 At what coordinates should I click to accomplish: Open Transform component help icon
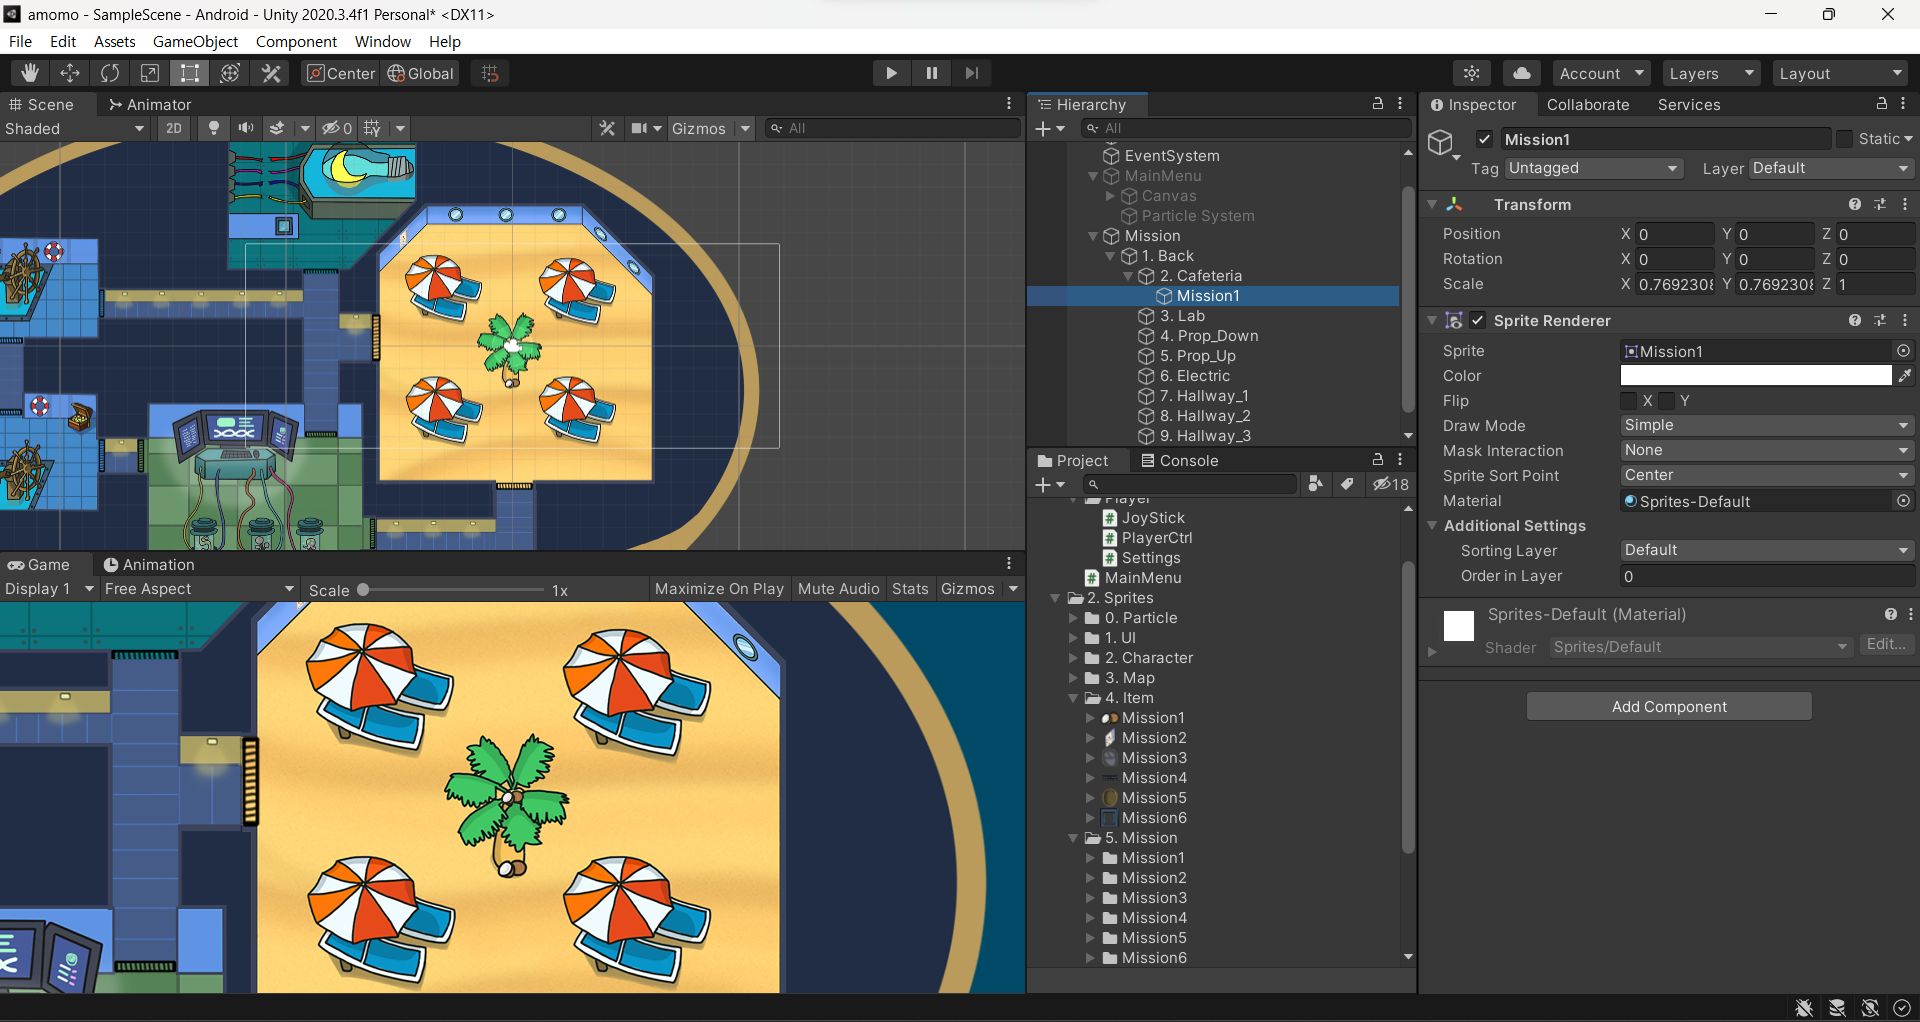click(x=1855, y=204)
